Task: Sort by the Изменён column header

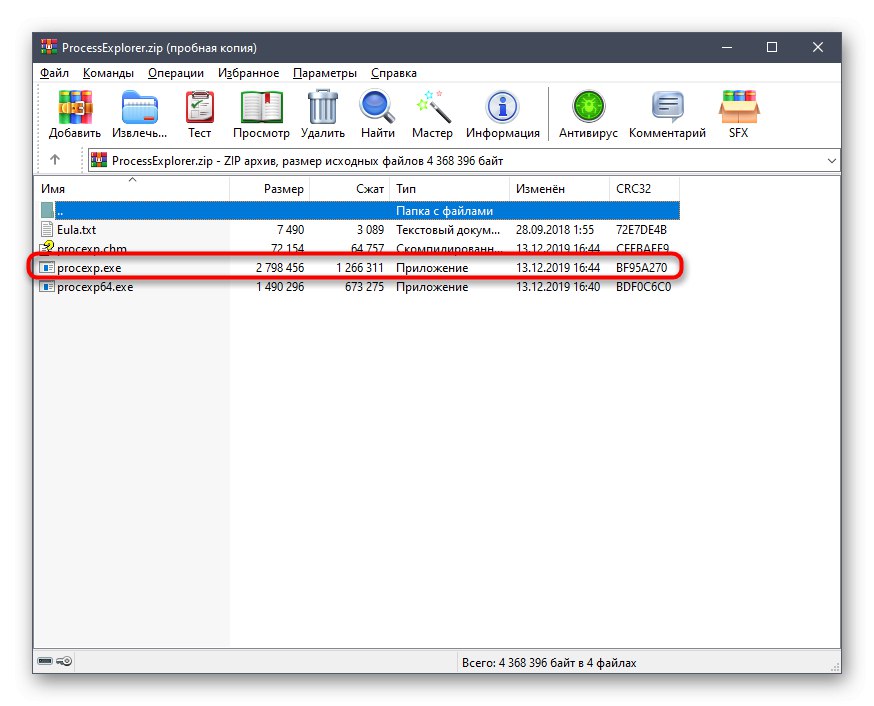Action: coord(559,188)
